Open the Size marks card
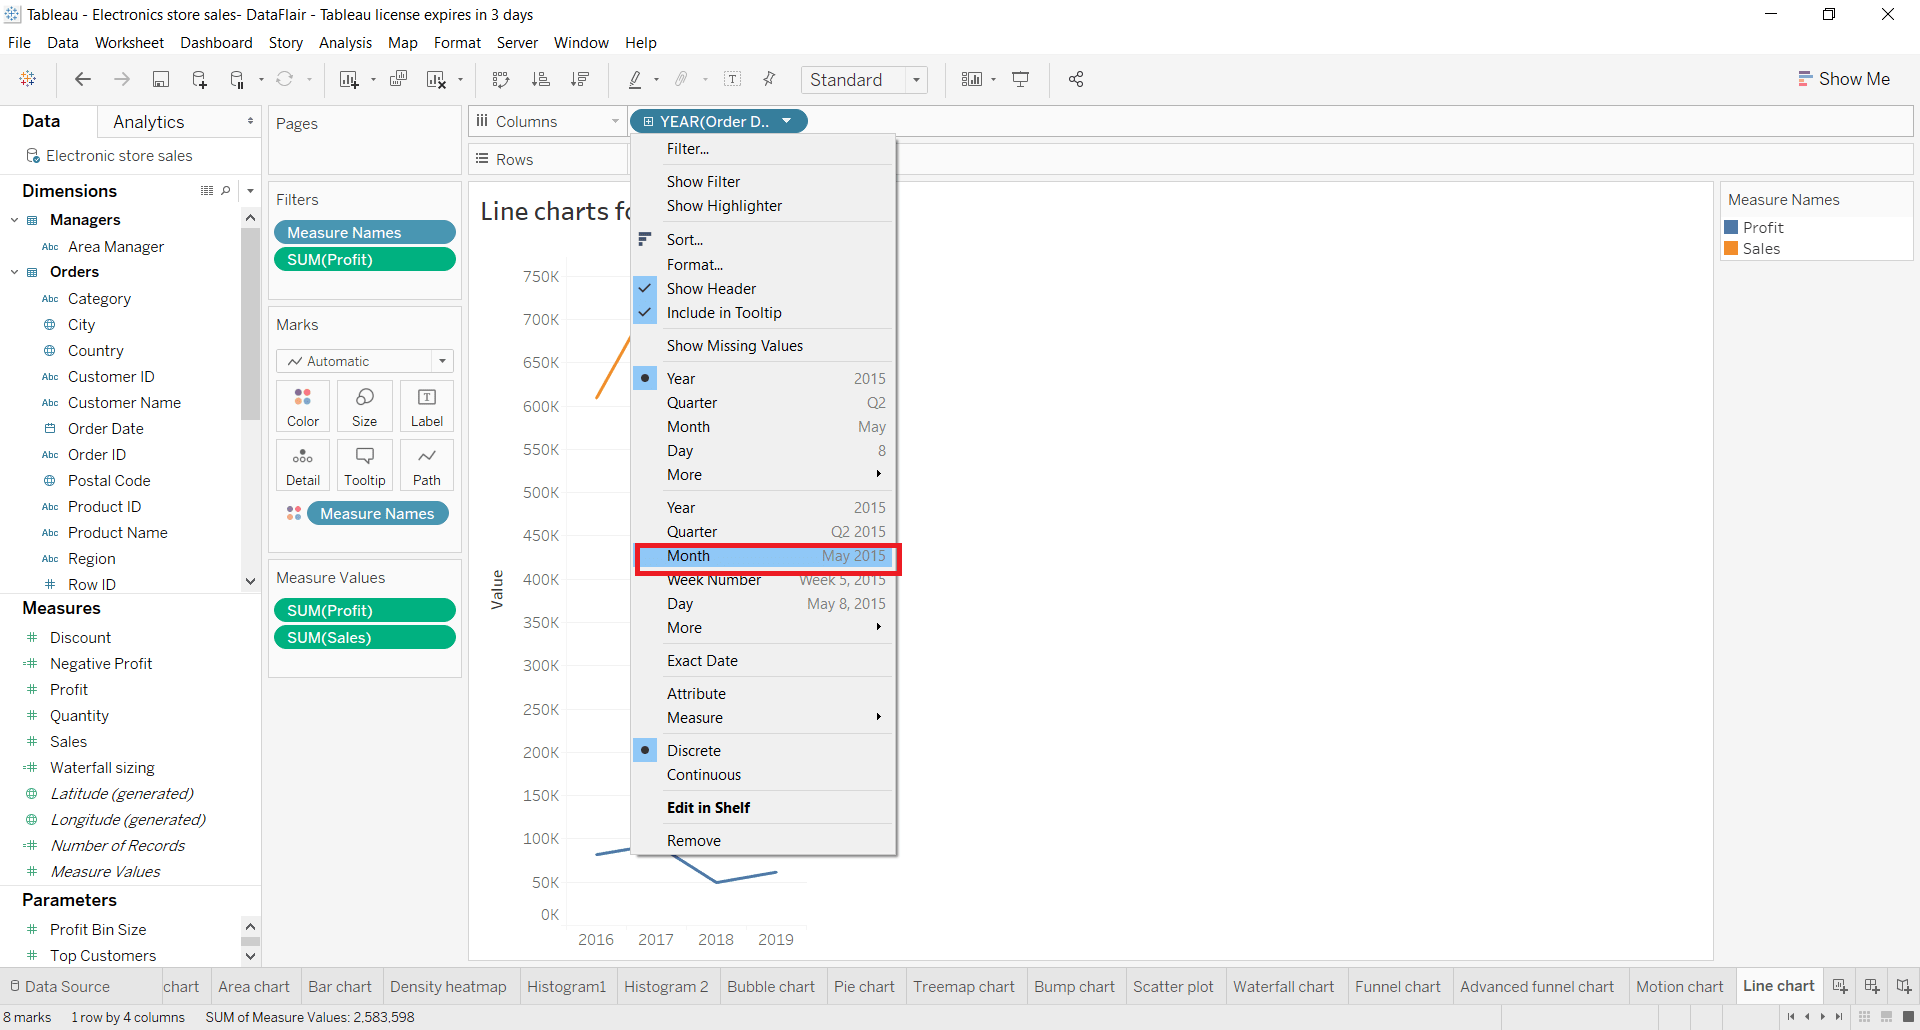 365,406
